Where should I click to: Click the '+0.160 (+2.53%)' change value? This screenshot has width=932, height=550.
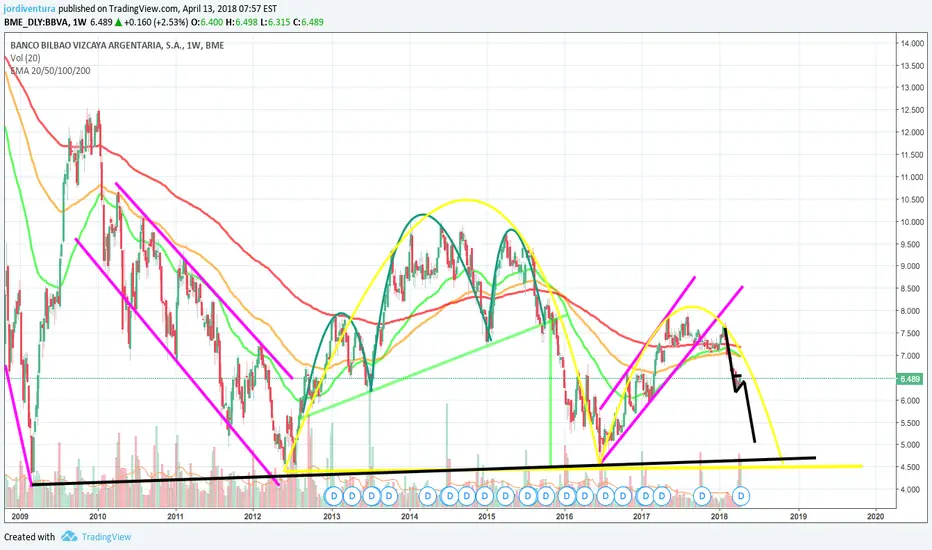click(155, 22)
